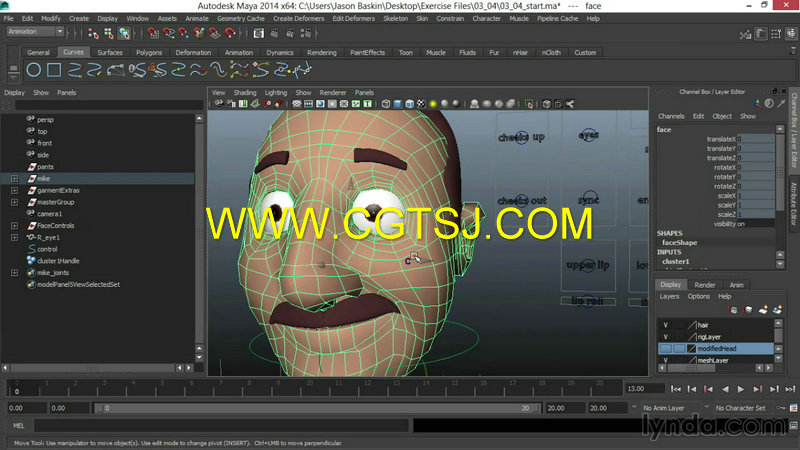Toggle visibility of modifiedHead layer

coord(665,348)
